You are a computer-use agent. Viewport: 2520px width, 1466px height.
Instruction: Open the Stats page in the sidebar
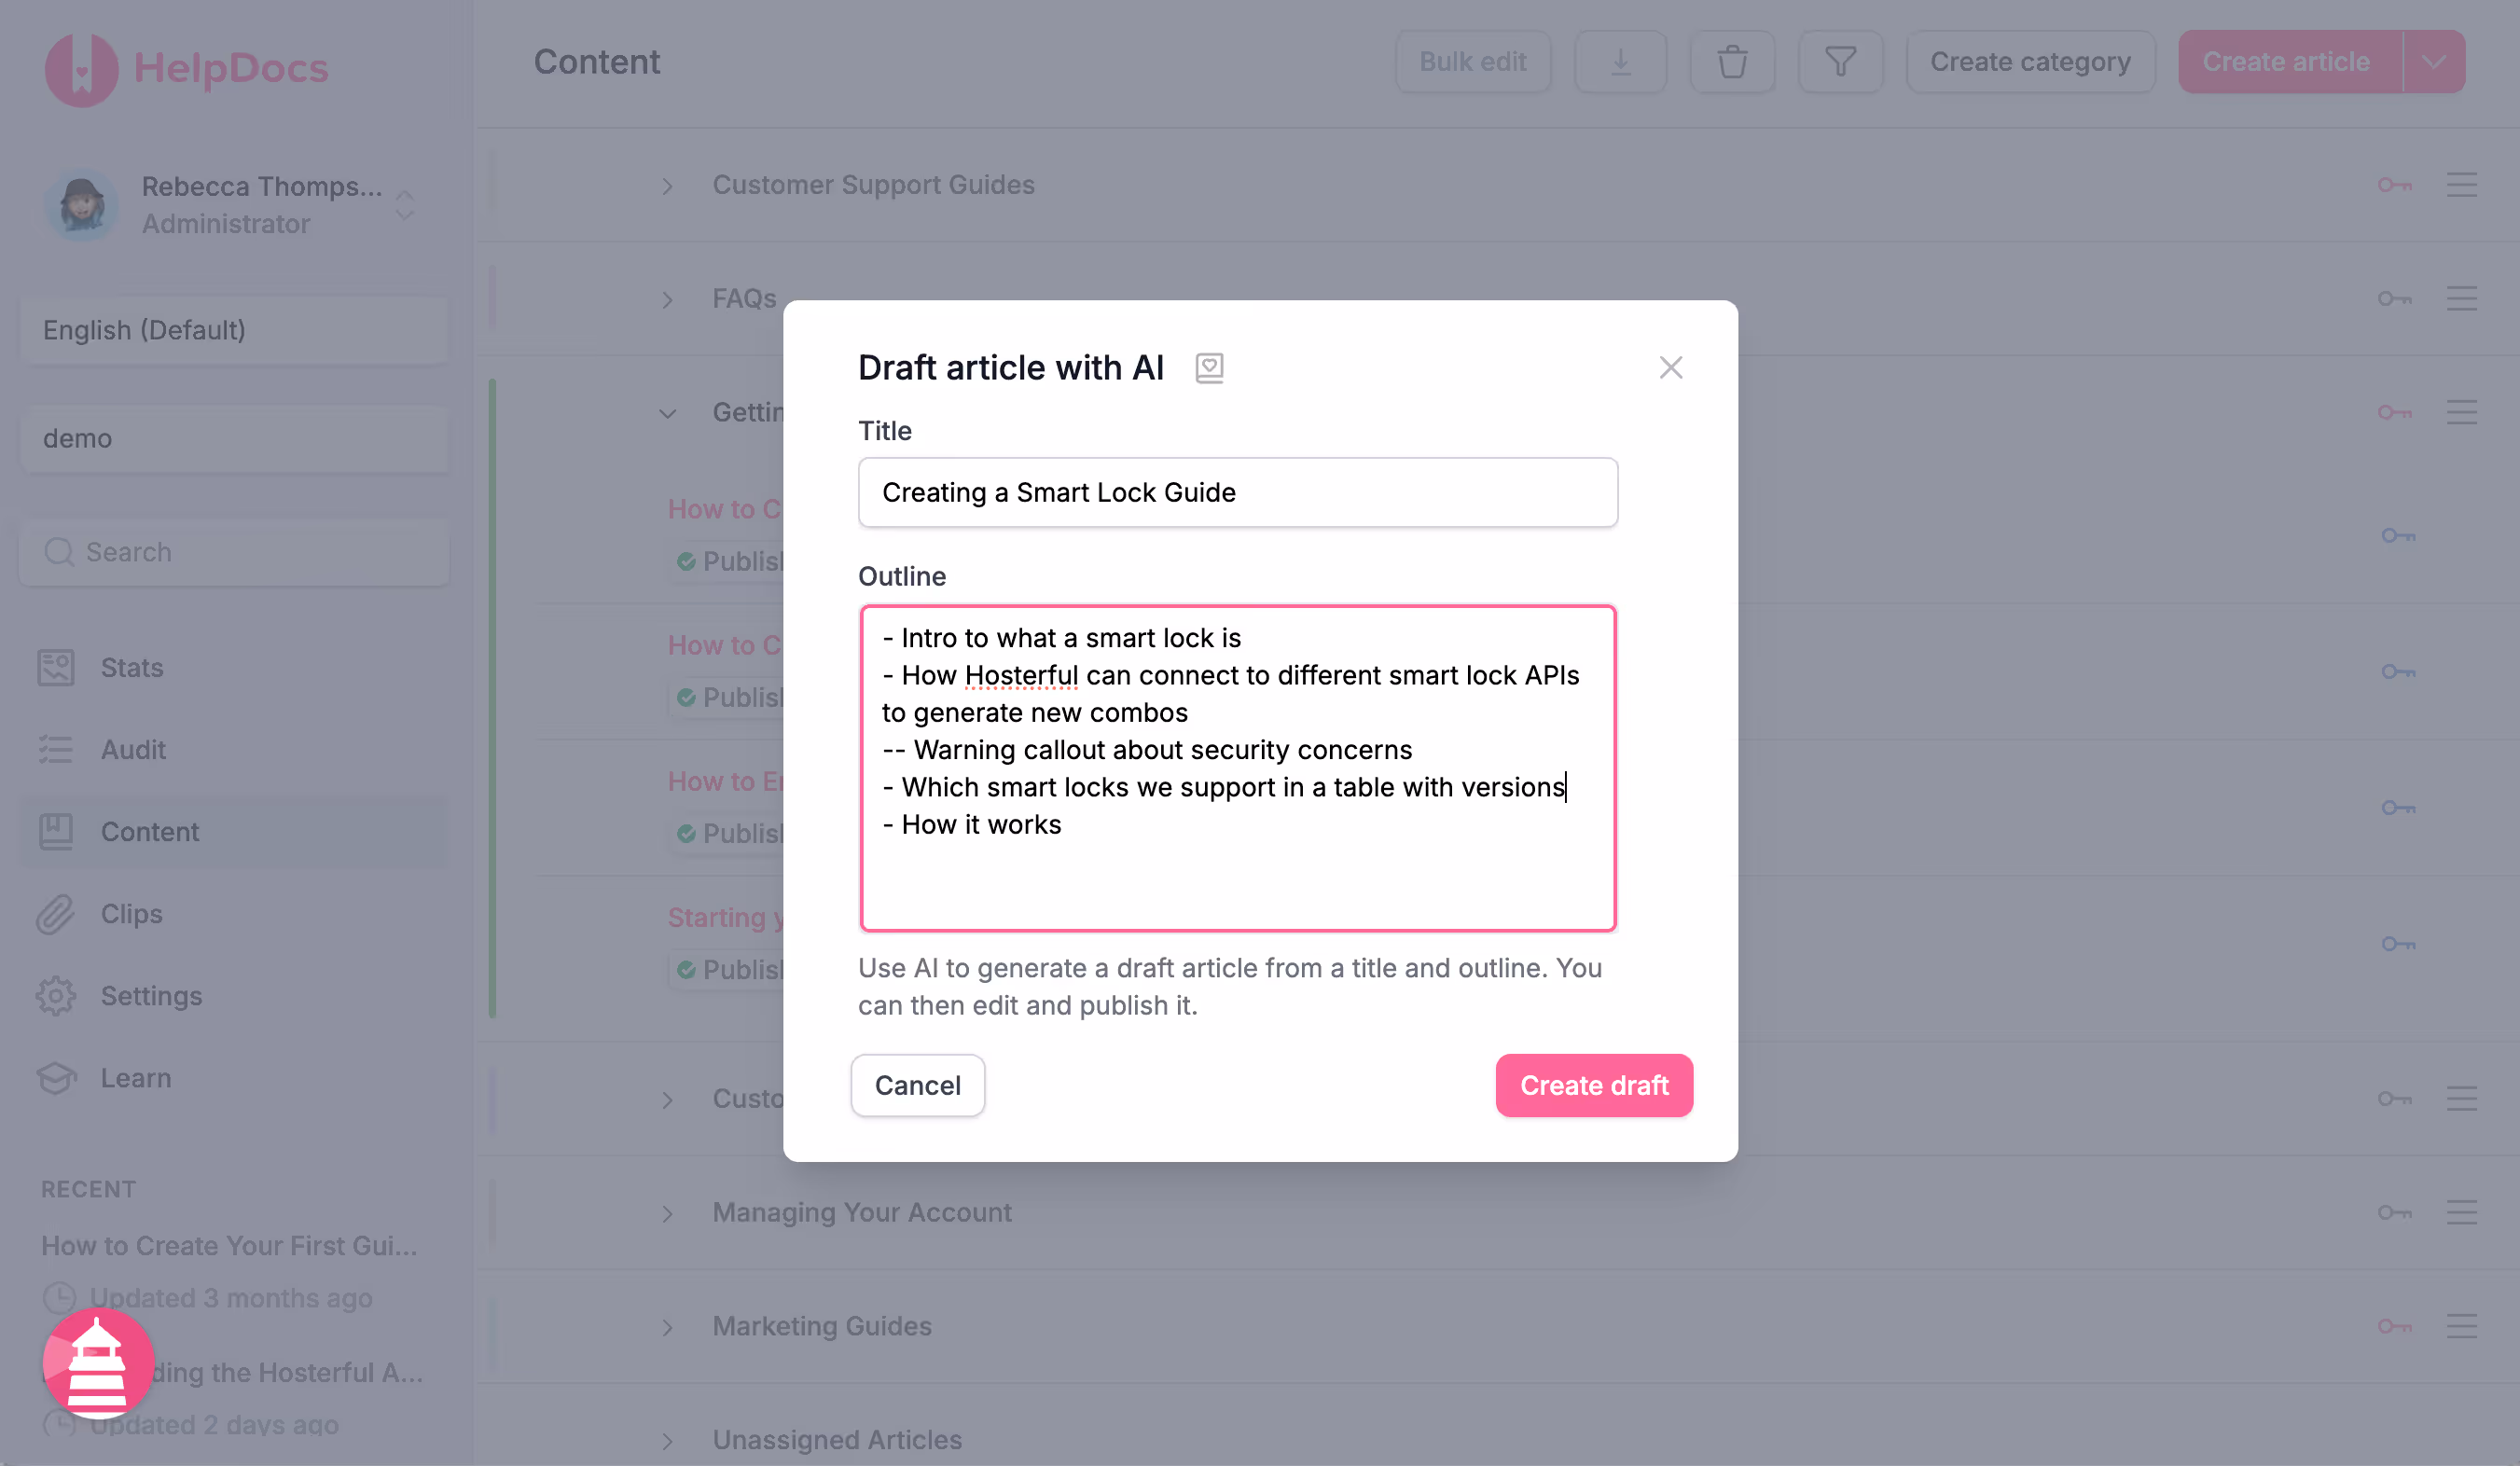pyautogui.click(x=131, y=667)
